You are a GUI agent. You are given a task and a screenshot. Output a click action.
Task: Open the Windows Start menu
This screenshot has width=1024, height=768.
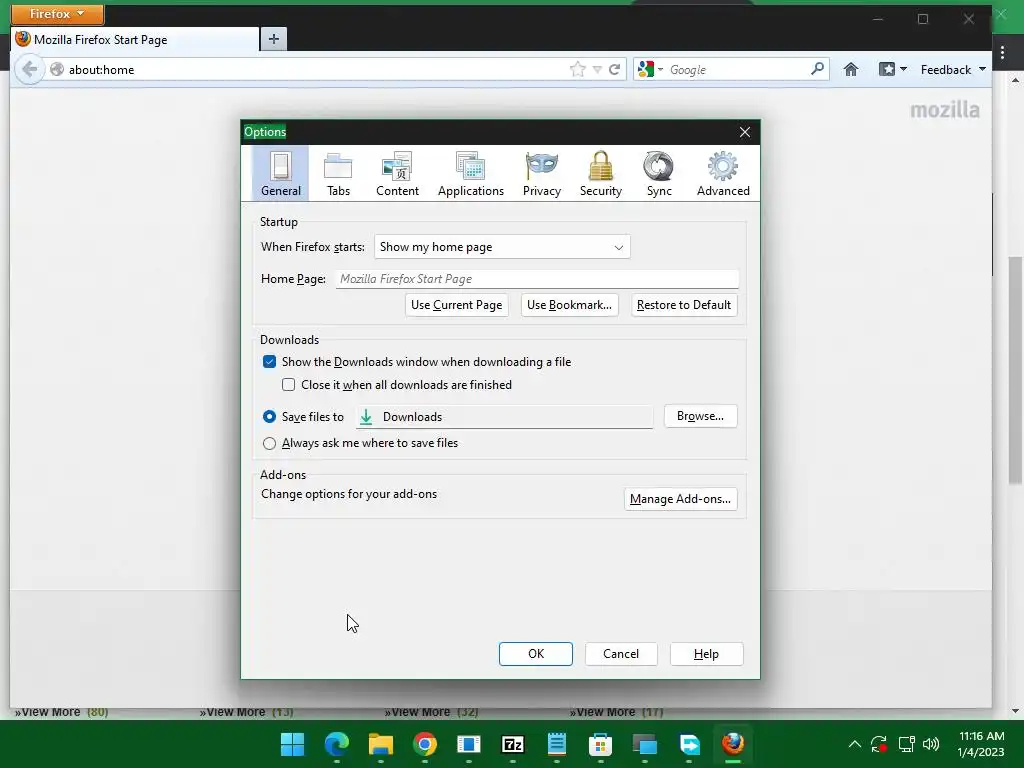point(292,744)
